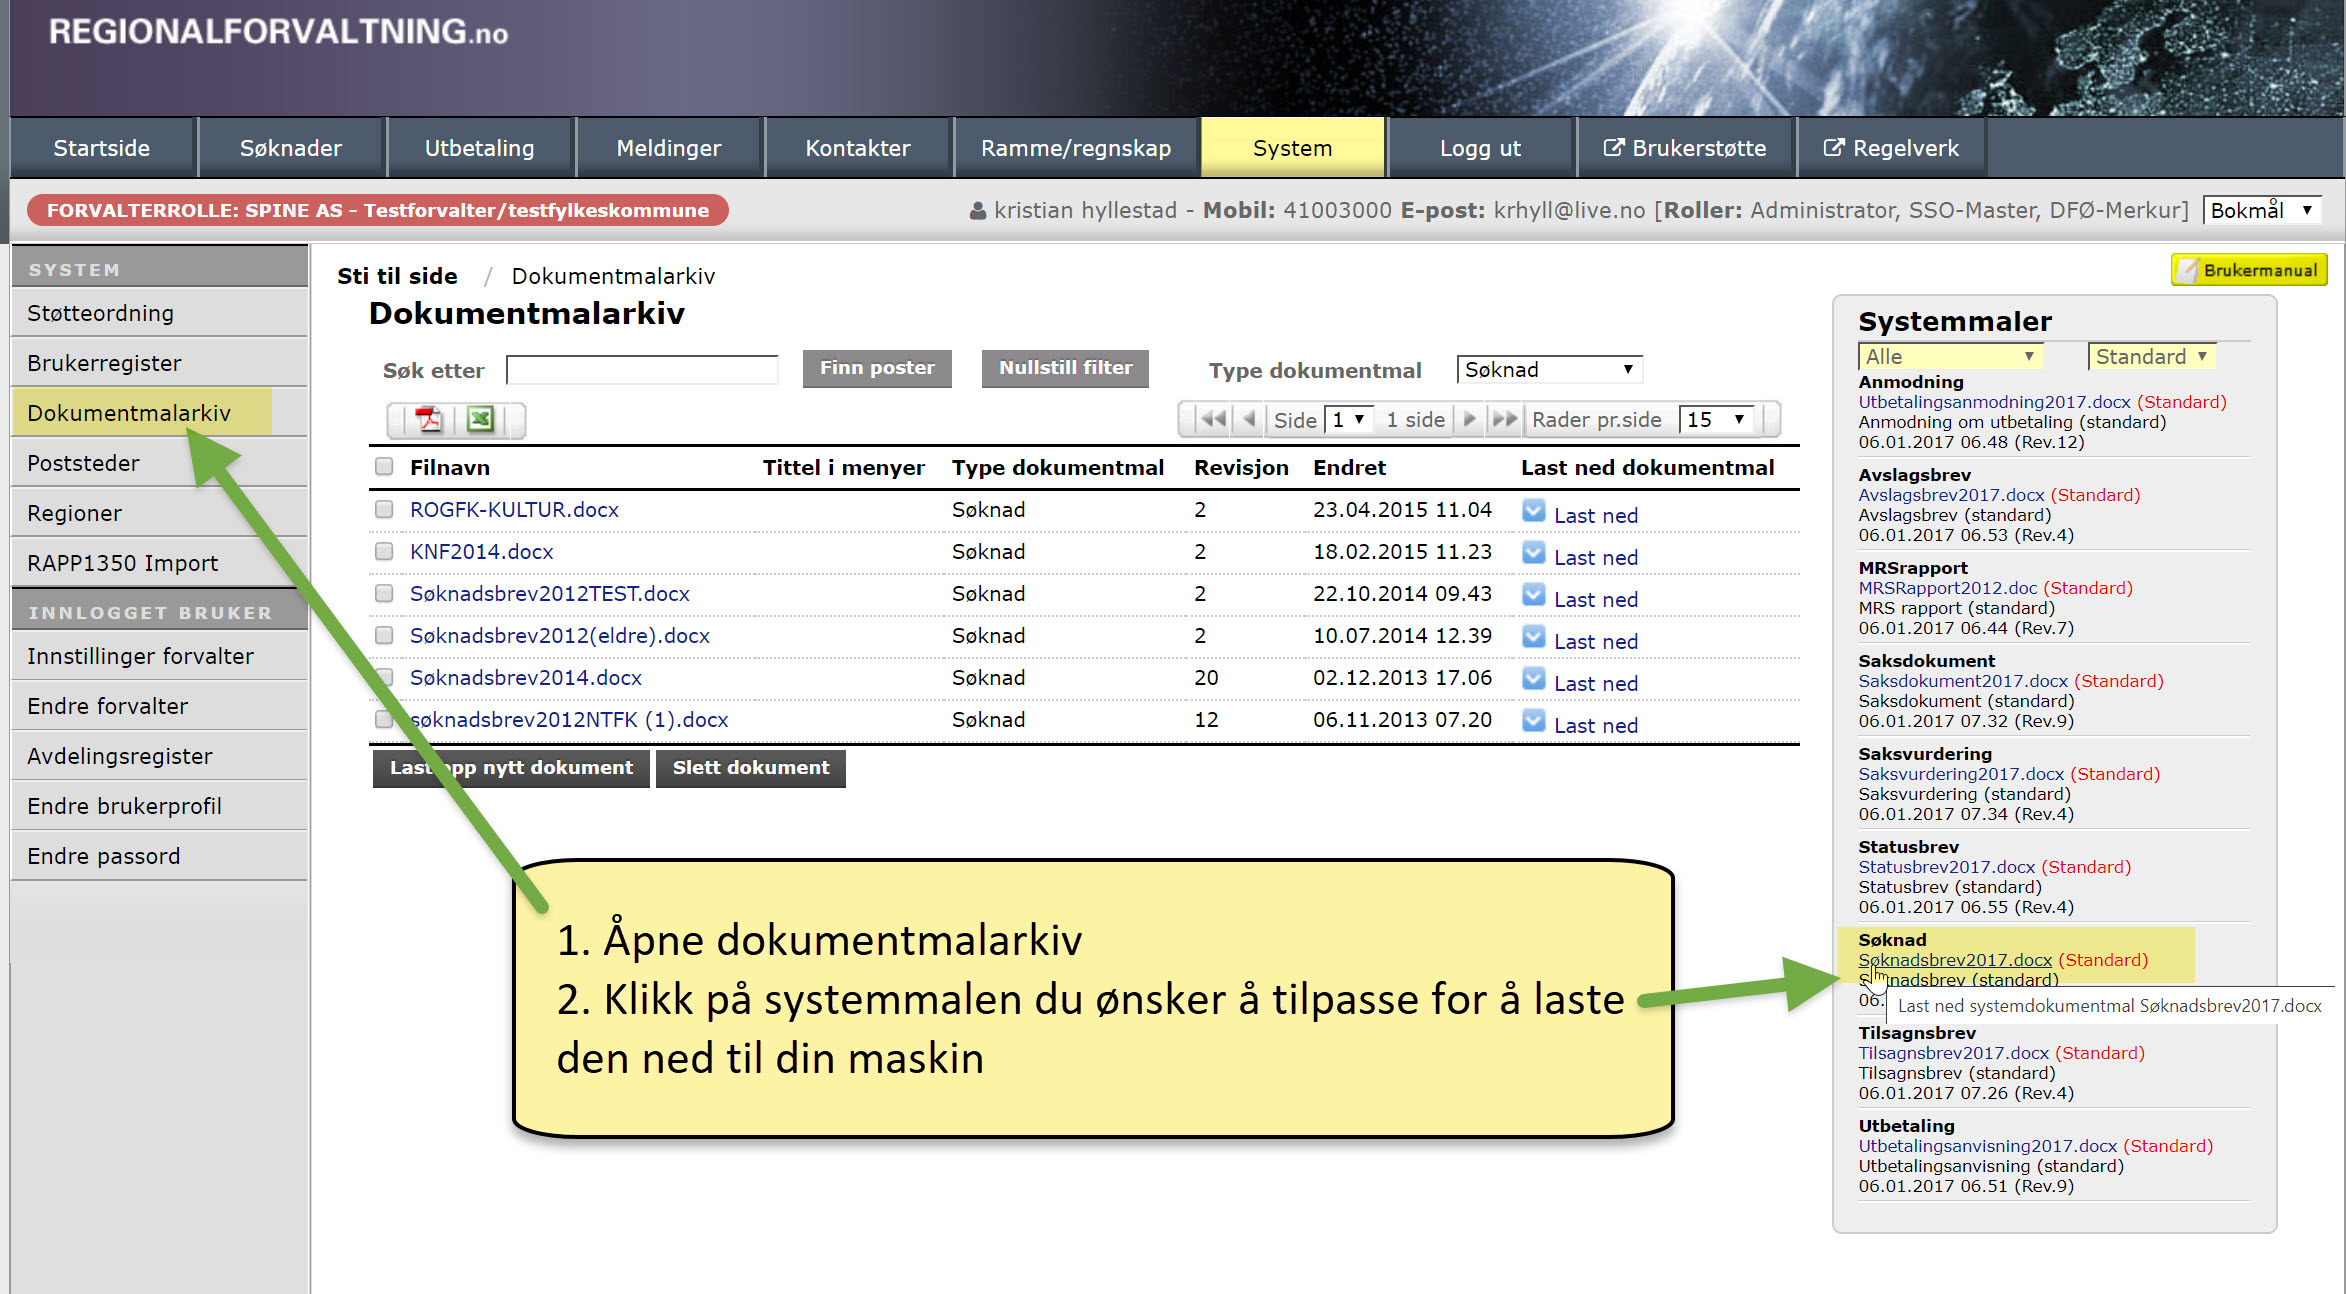The width and height of the screenshot is (2346, 1294).
Task: Go to next page arrow icon
Action: click(1470, 419)
